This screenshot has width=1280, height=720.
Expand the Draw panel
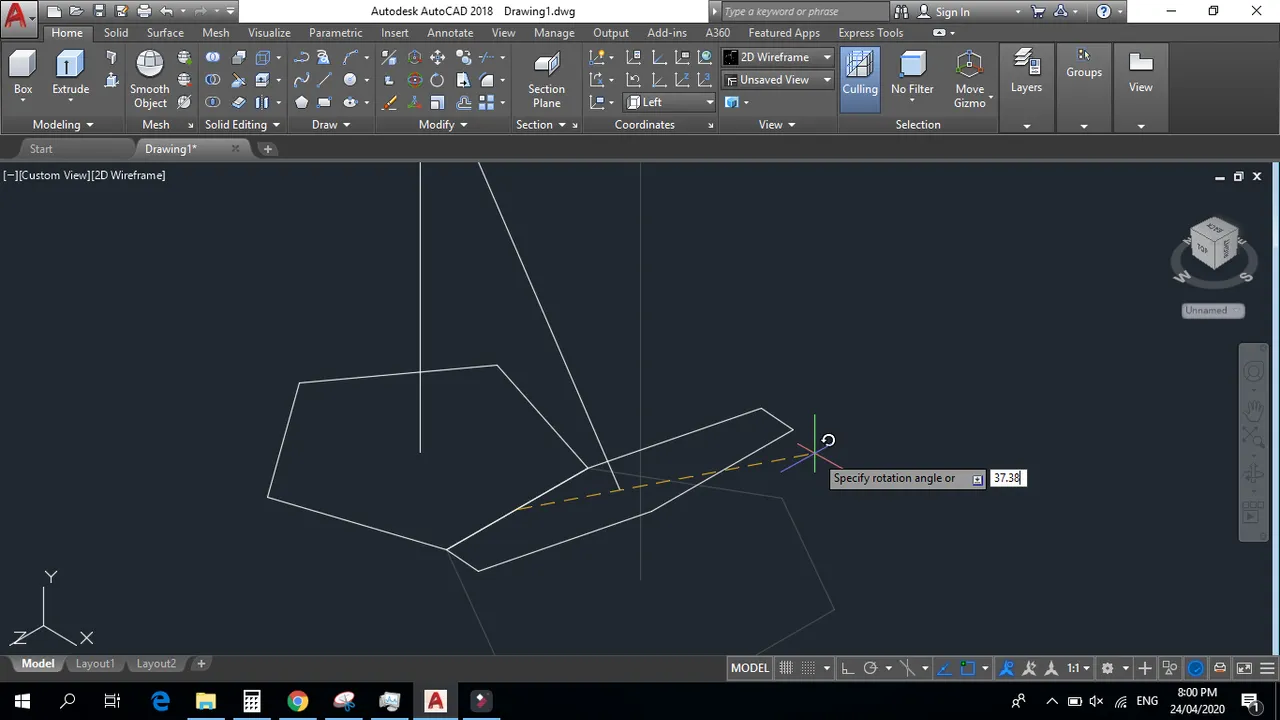coord(331,125)
